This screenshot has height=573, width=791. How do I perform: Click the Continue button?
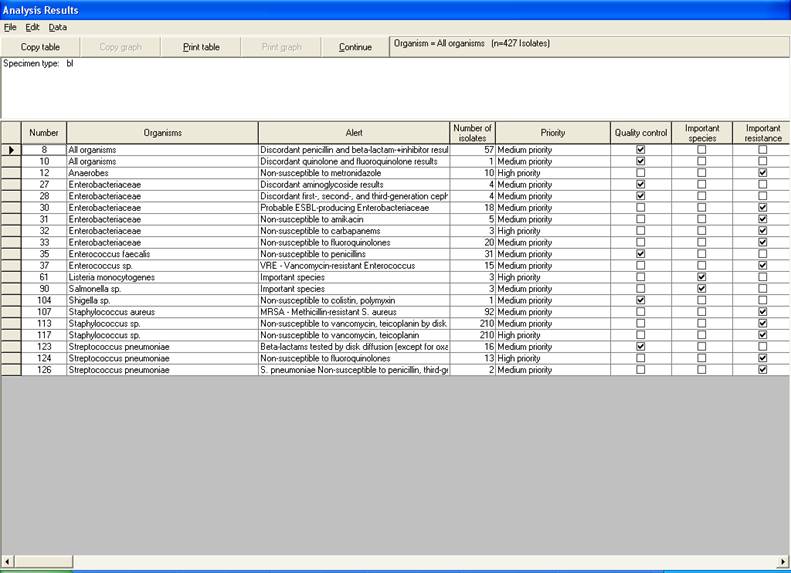pos(355,47)
